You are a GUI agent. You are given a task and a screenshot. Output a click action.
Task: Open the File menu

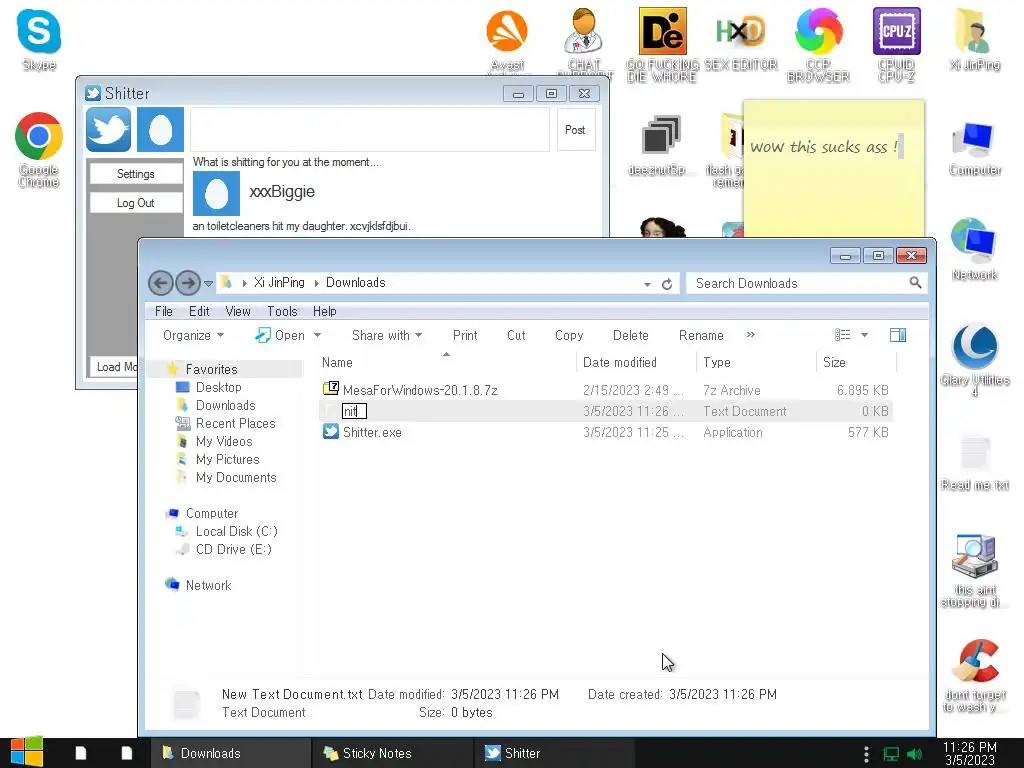pos(163,312)
